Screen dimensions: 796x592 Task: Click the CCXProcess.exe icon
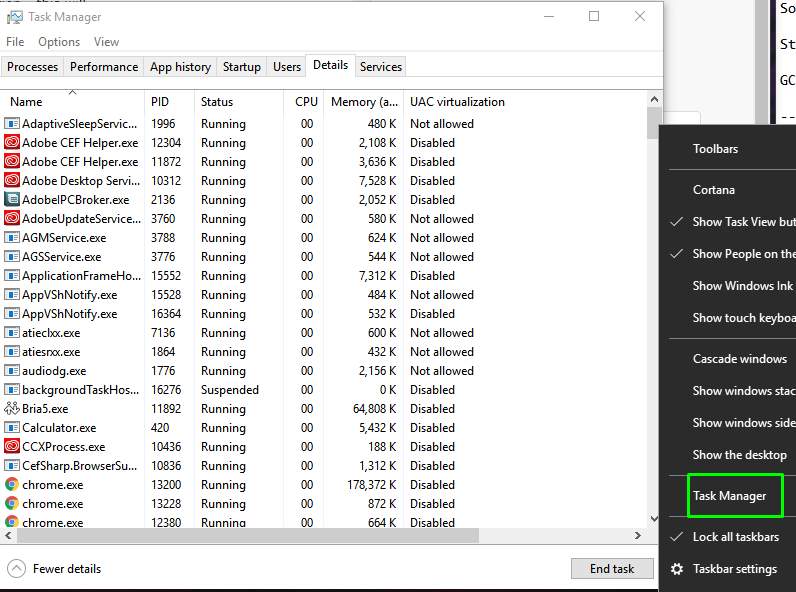click(x=12, y=447)
